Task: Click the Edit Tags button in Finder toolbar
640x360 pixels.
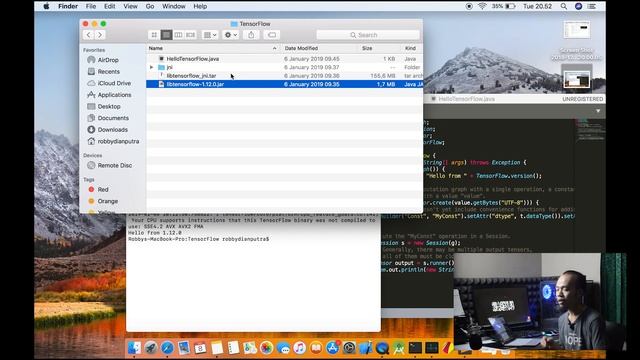Action: click(272, 35)
